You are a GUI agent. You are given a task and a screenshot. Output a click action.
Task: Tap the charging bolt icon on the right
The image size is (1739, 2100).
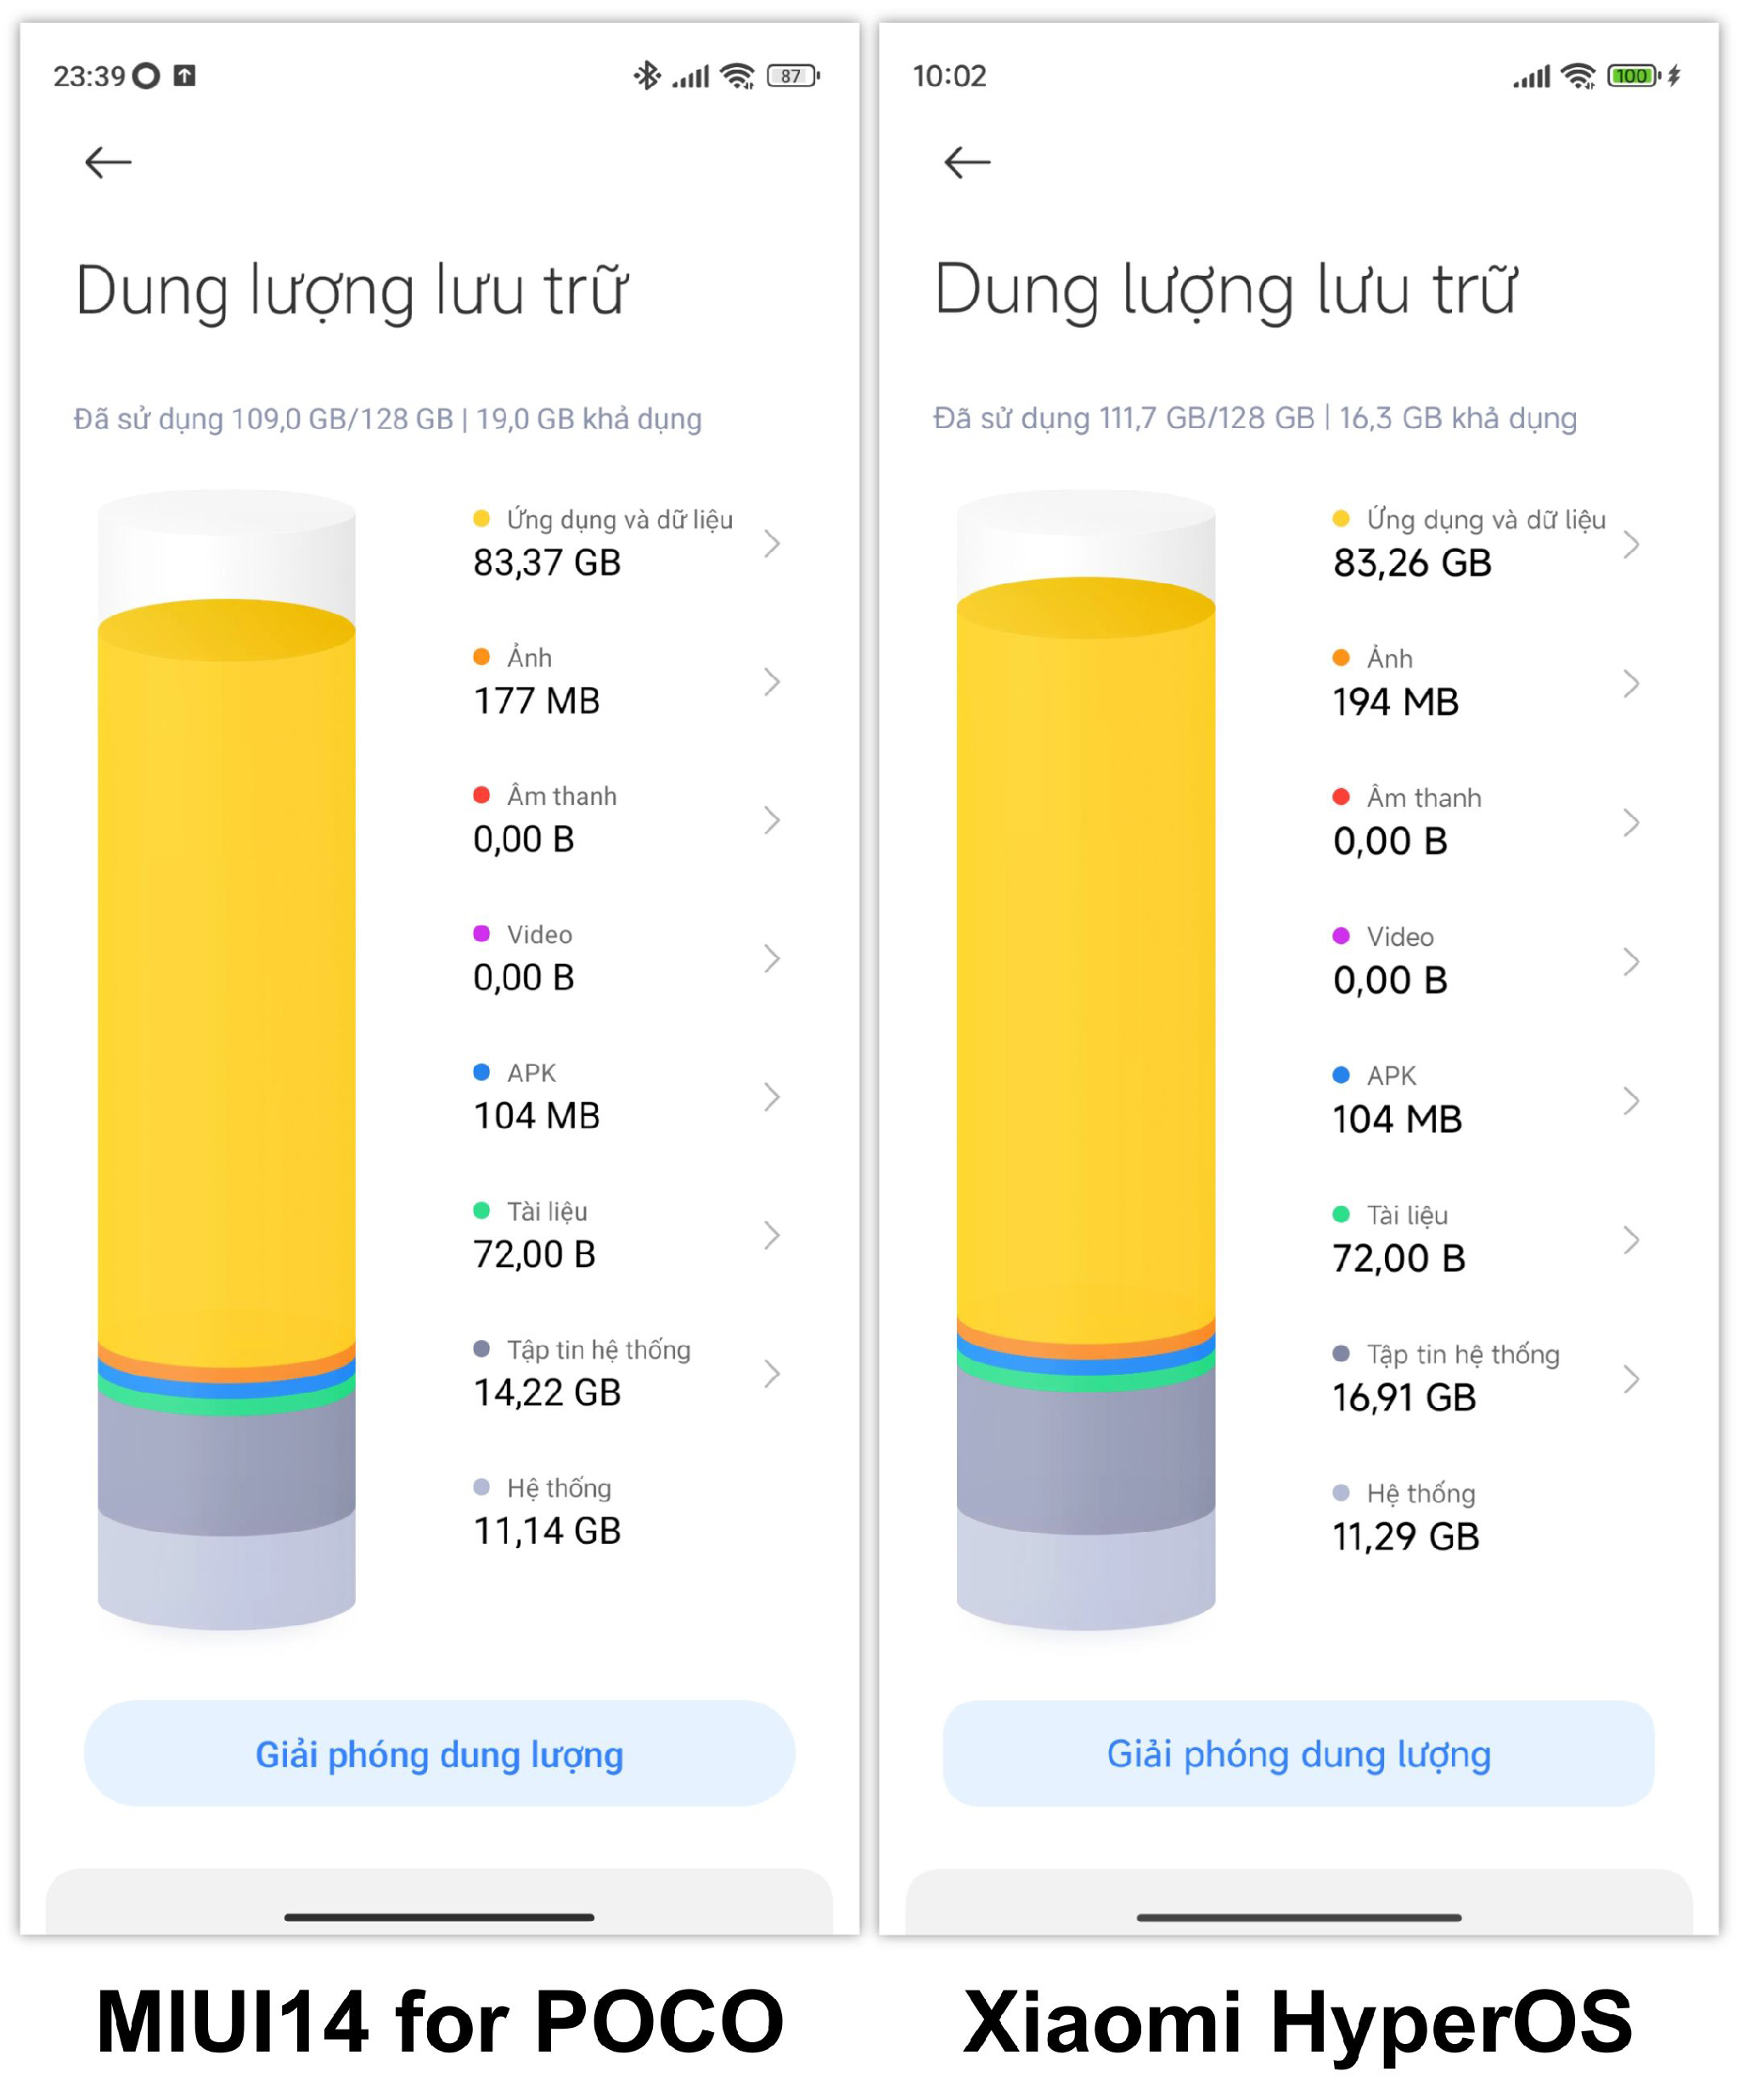click(1674, 76)
